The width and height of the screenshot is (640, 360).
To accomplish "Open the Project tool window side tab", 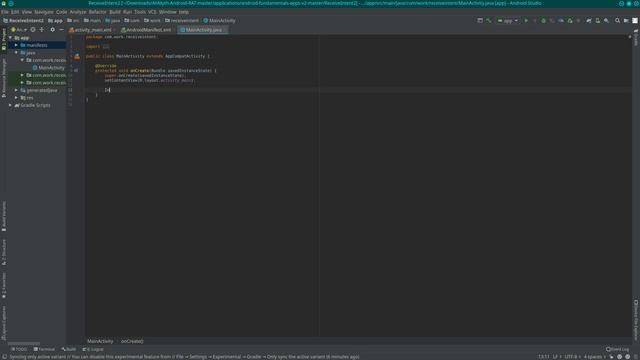I will click(4, 40).
